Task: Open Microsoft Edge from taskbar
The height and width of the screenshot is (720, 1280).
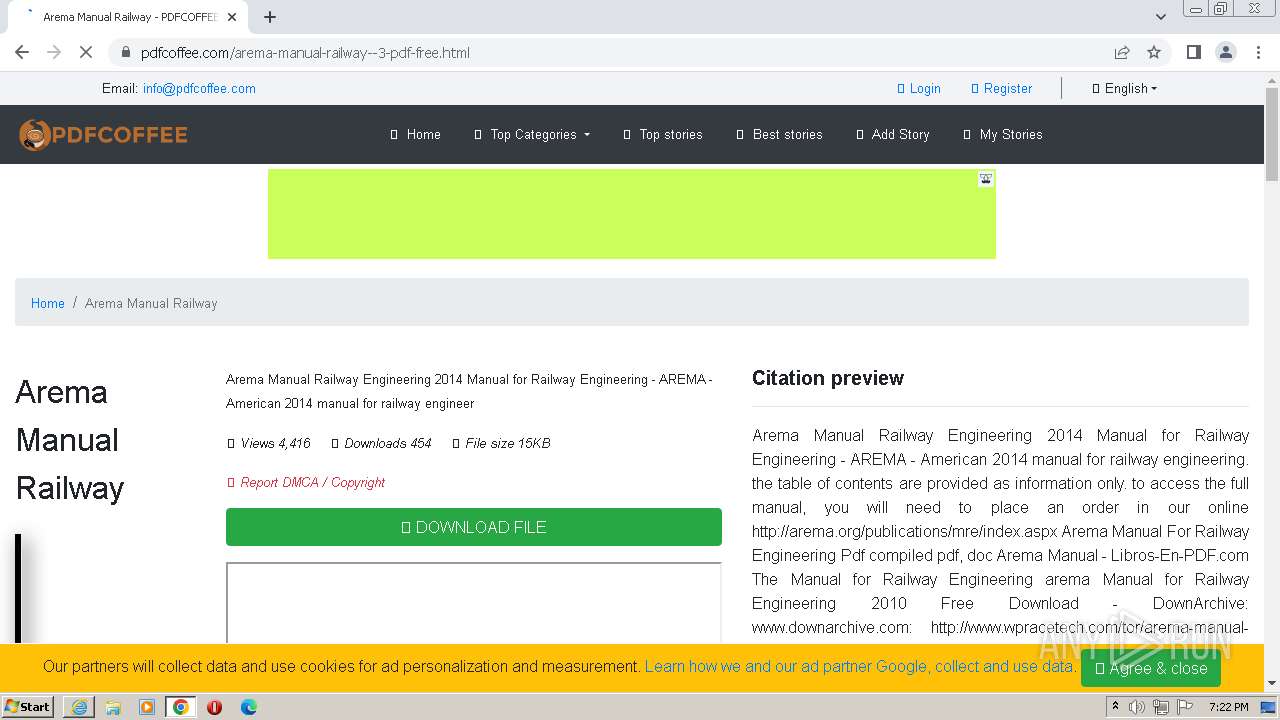Action: click(249, 707)
